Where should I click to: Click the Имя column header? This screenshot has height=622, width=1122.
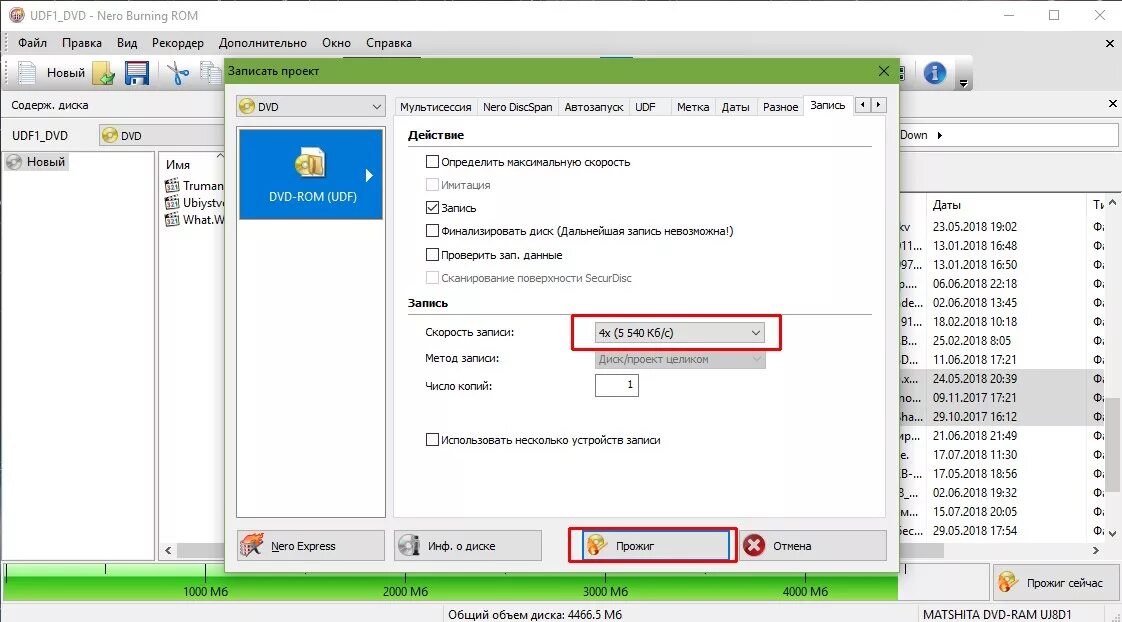click(x=177, y=165)
